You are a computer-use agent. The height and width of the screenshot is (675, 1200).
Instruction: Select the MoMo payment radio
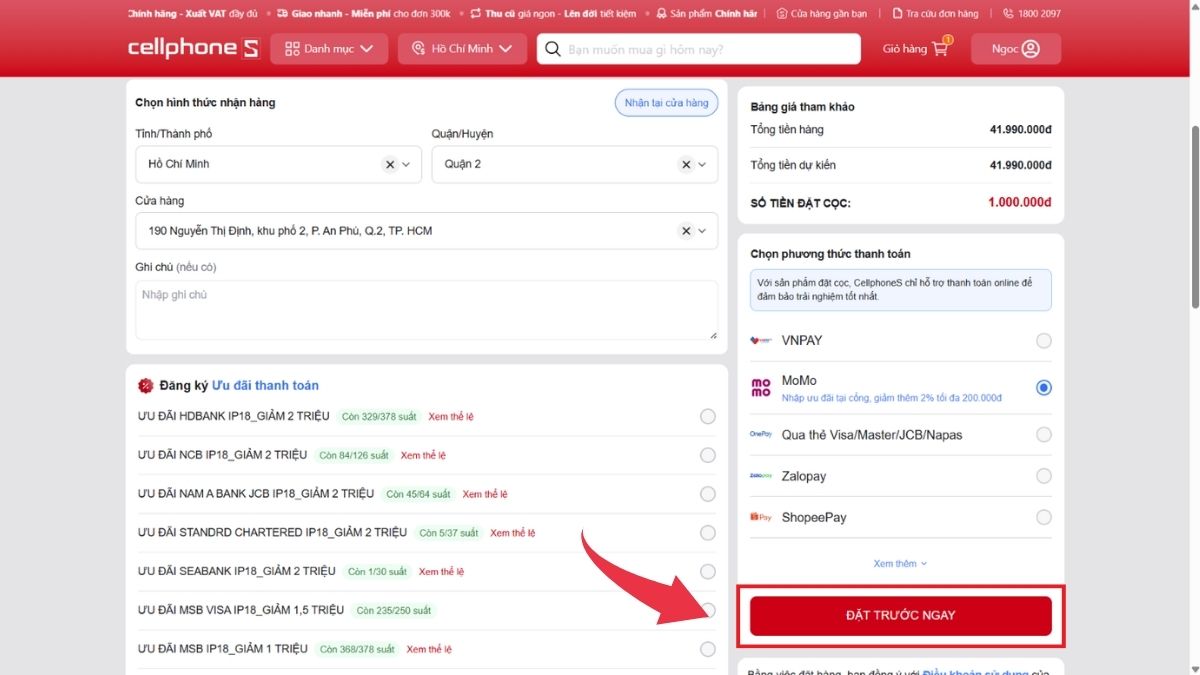pos(1044,388)
